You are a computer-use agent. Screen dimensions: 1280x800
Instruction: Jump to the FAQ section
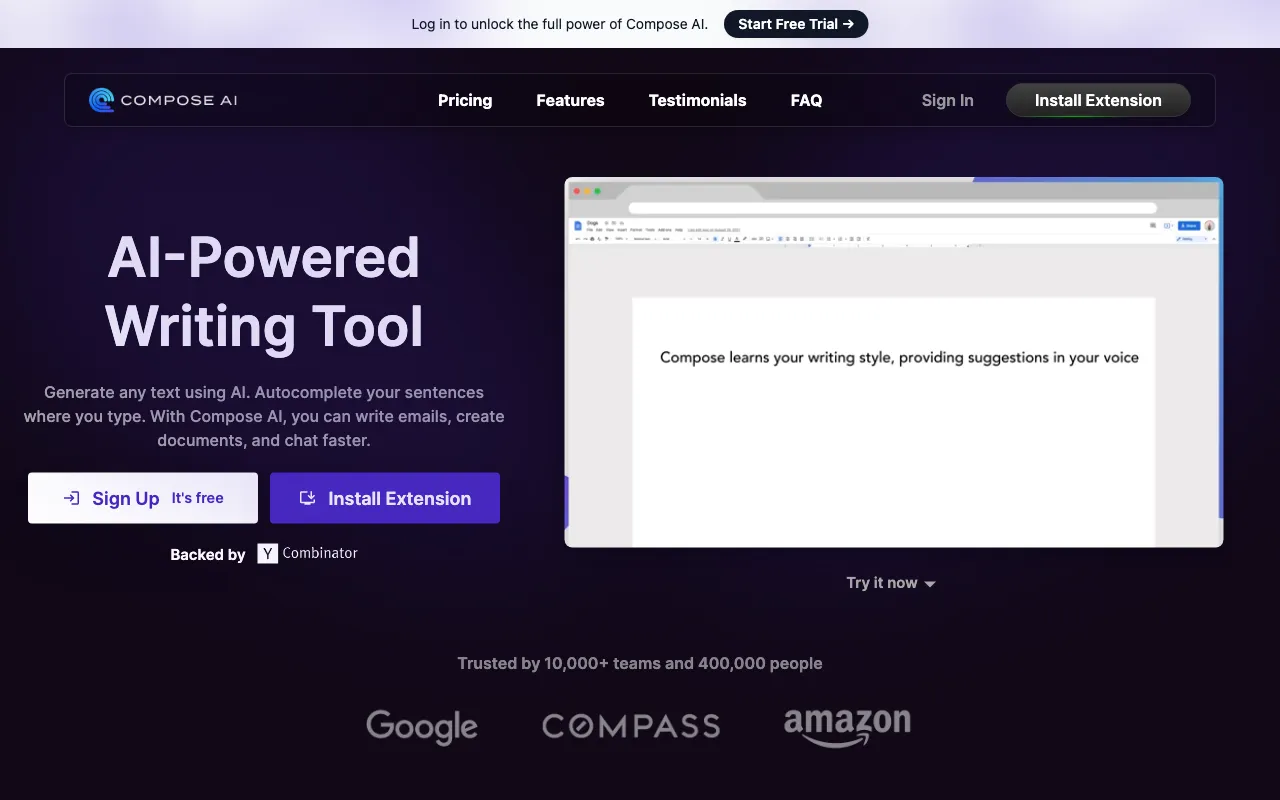806,100
